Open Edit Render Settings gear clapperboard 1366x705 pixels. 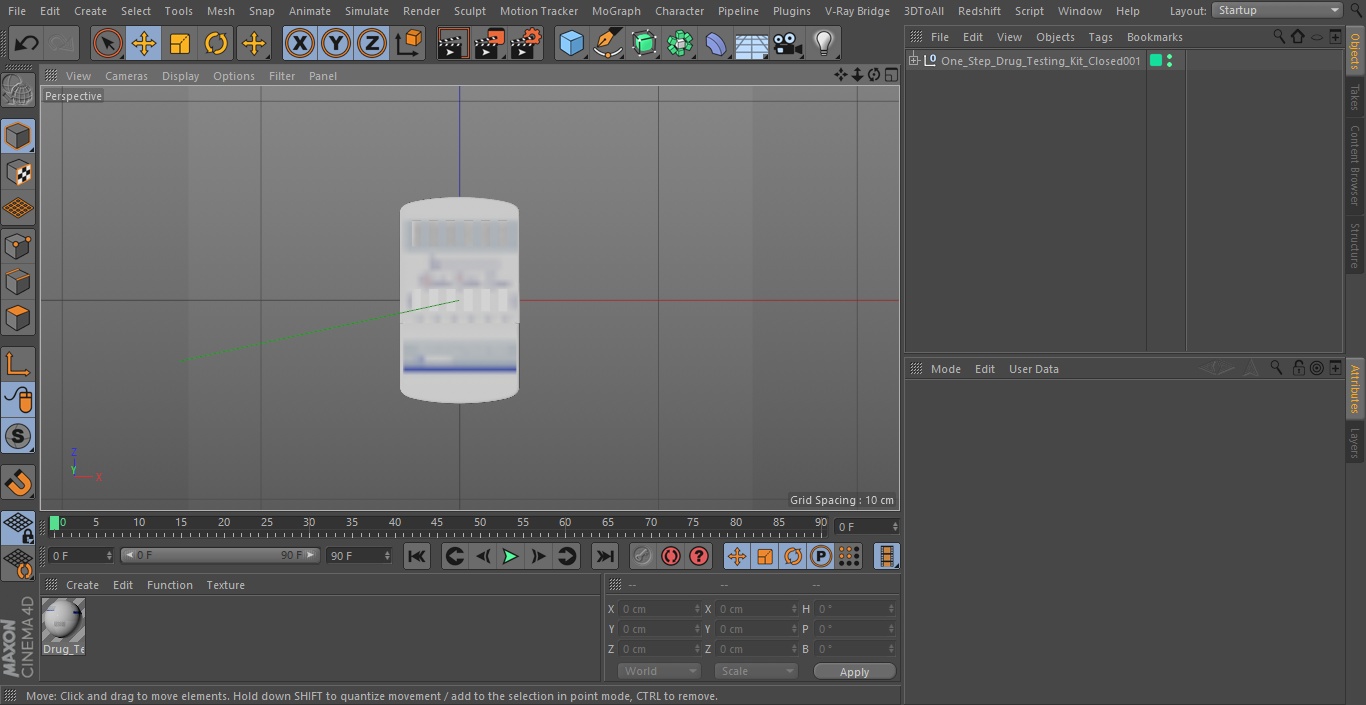point(526,43)
